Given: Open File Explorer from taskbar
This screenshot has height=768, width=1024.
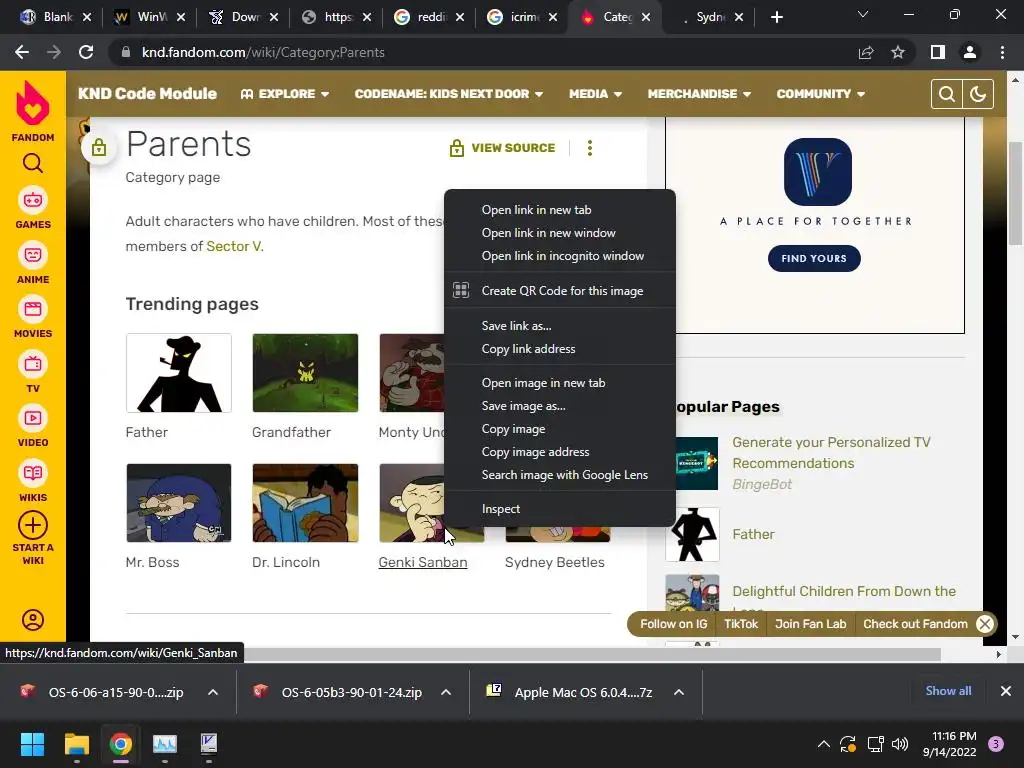Looking at the screenshot, I should 76,744.
